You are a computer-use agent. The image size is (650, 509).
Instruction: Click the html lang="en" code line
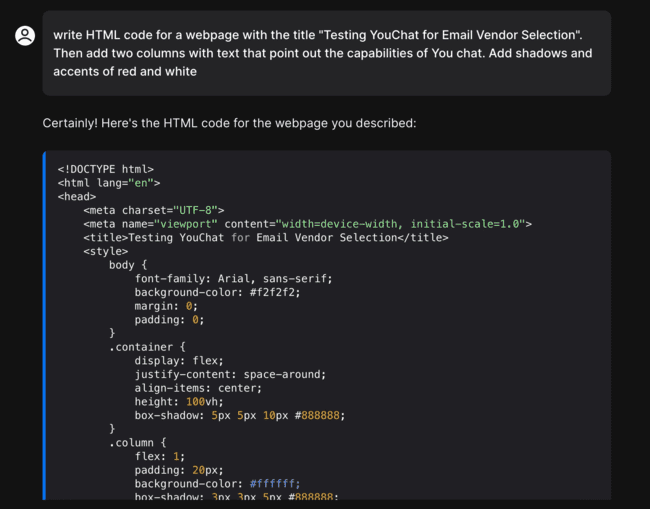pyautogui.click(x=109, y=183)
